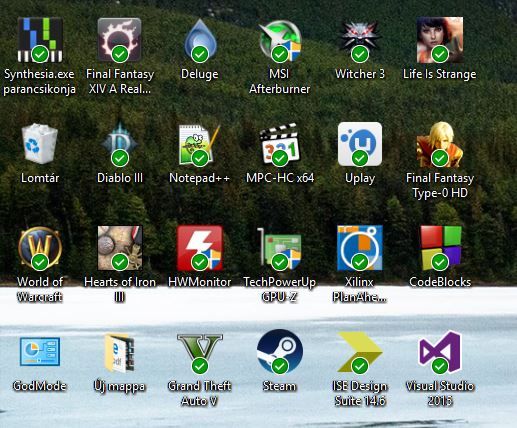Image resolution: width=517 pixels, height=428 pixels.
Task: Click the "CodeBlocks" text label
Action: pyautogui.click(x=440, y=282)
